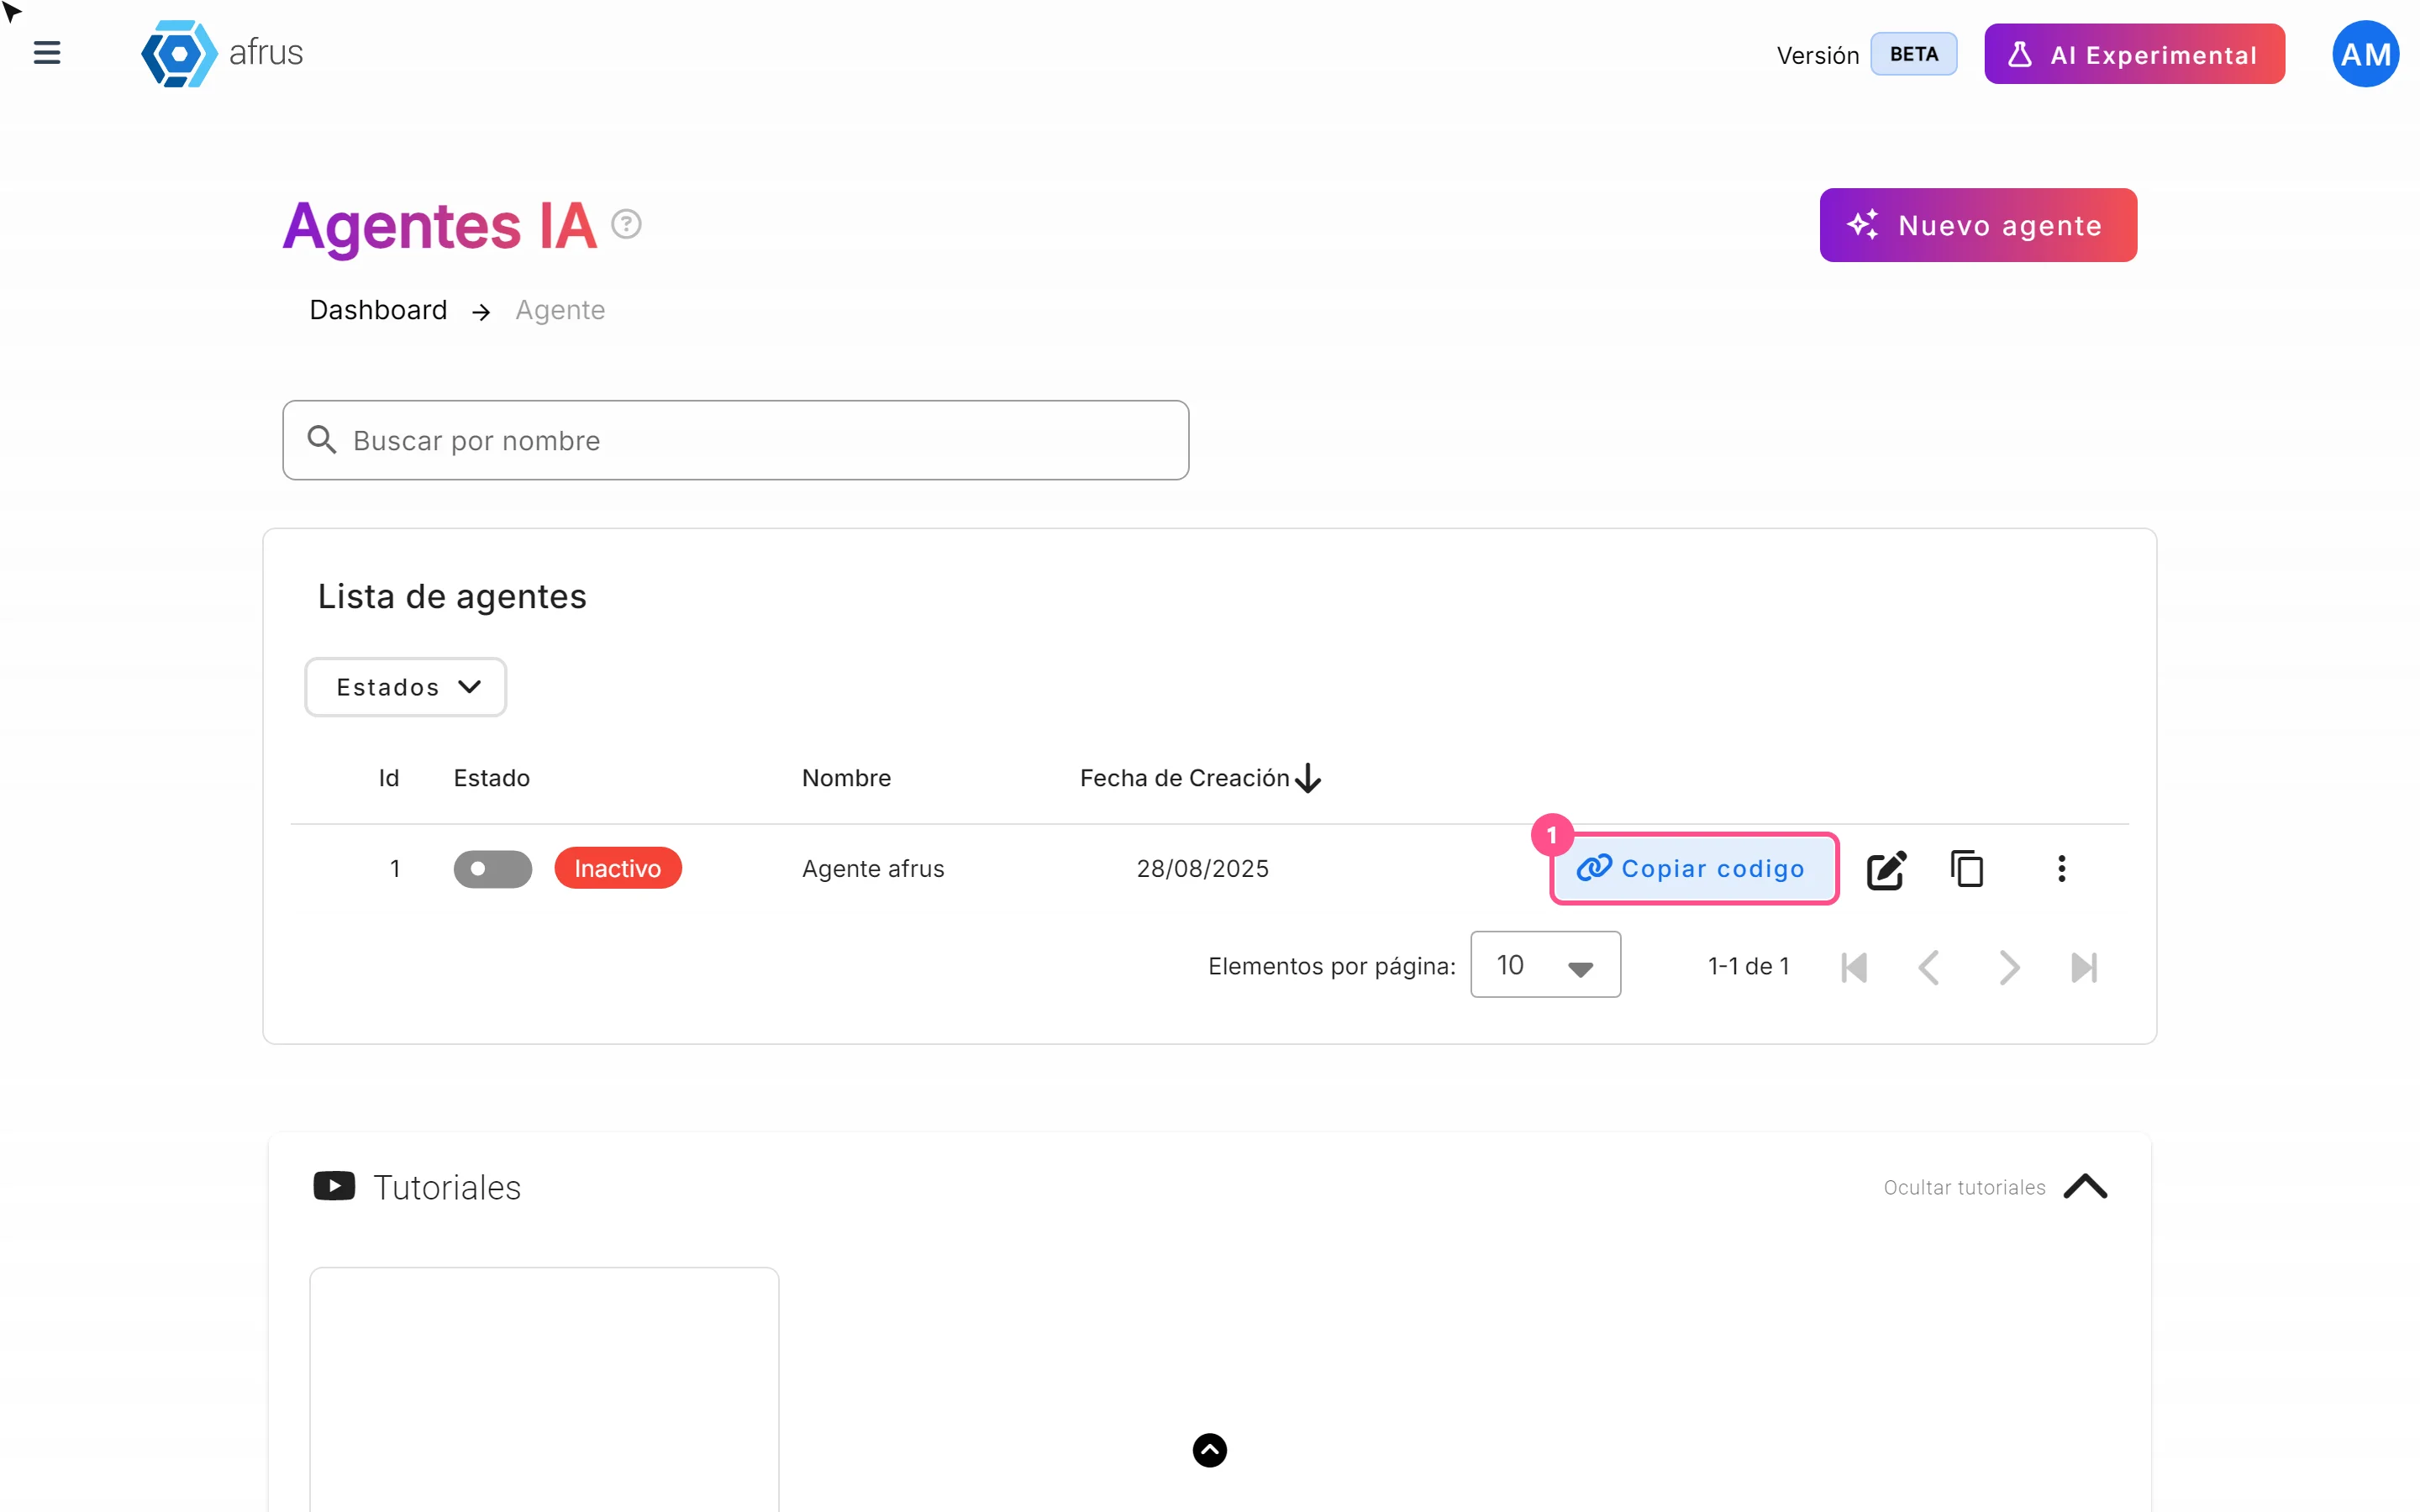Go to the previous page
2420x1512 pixels.
click(1929, 967)
